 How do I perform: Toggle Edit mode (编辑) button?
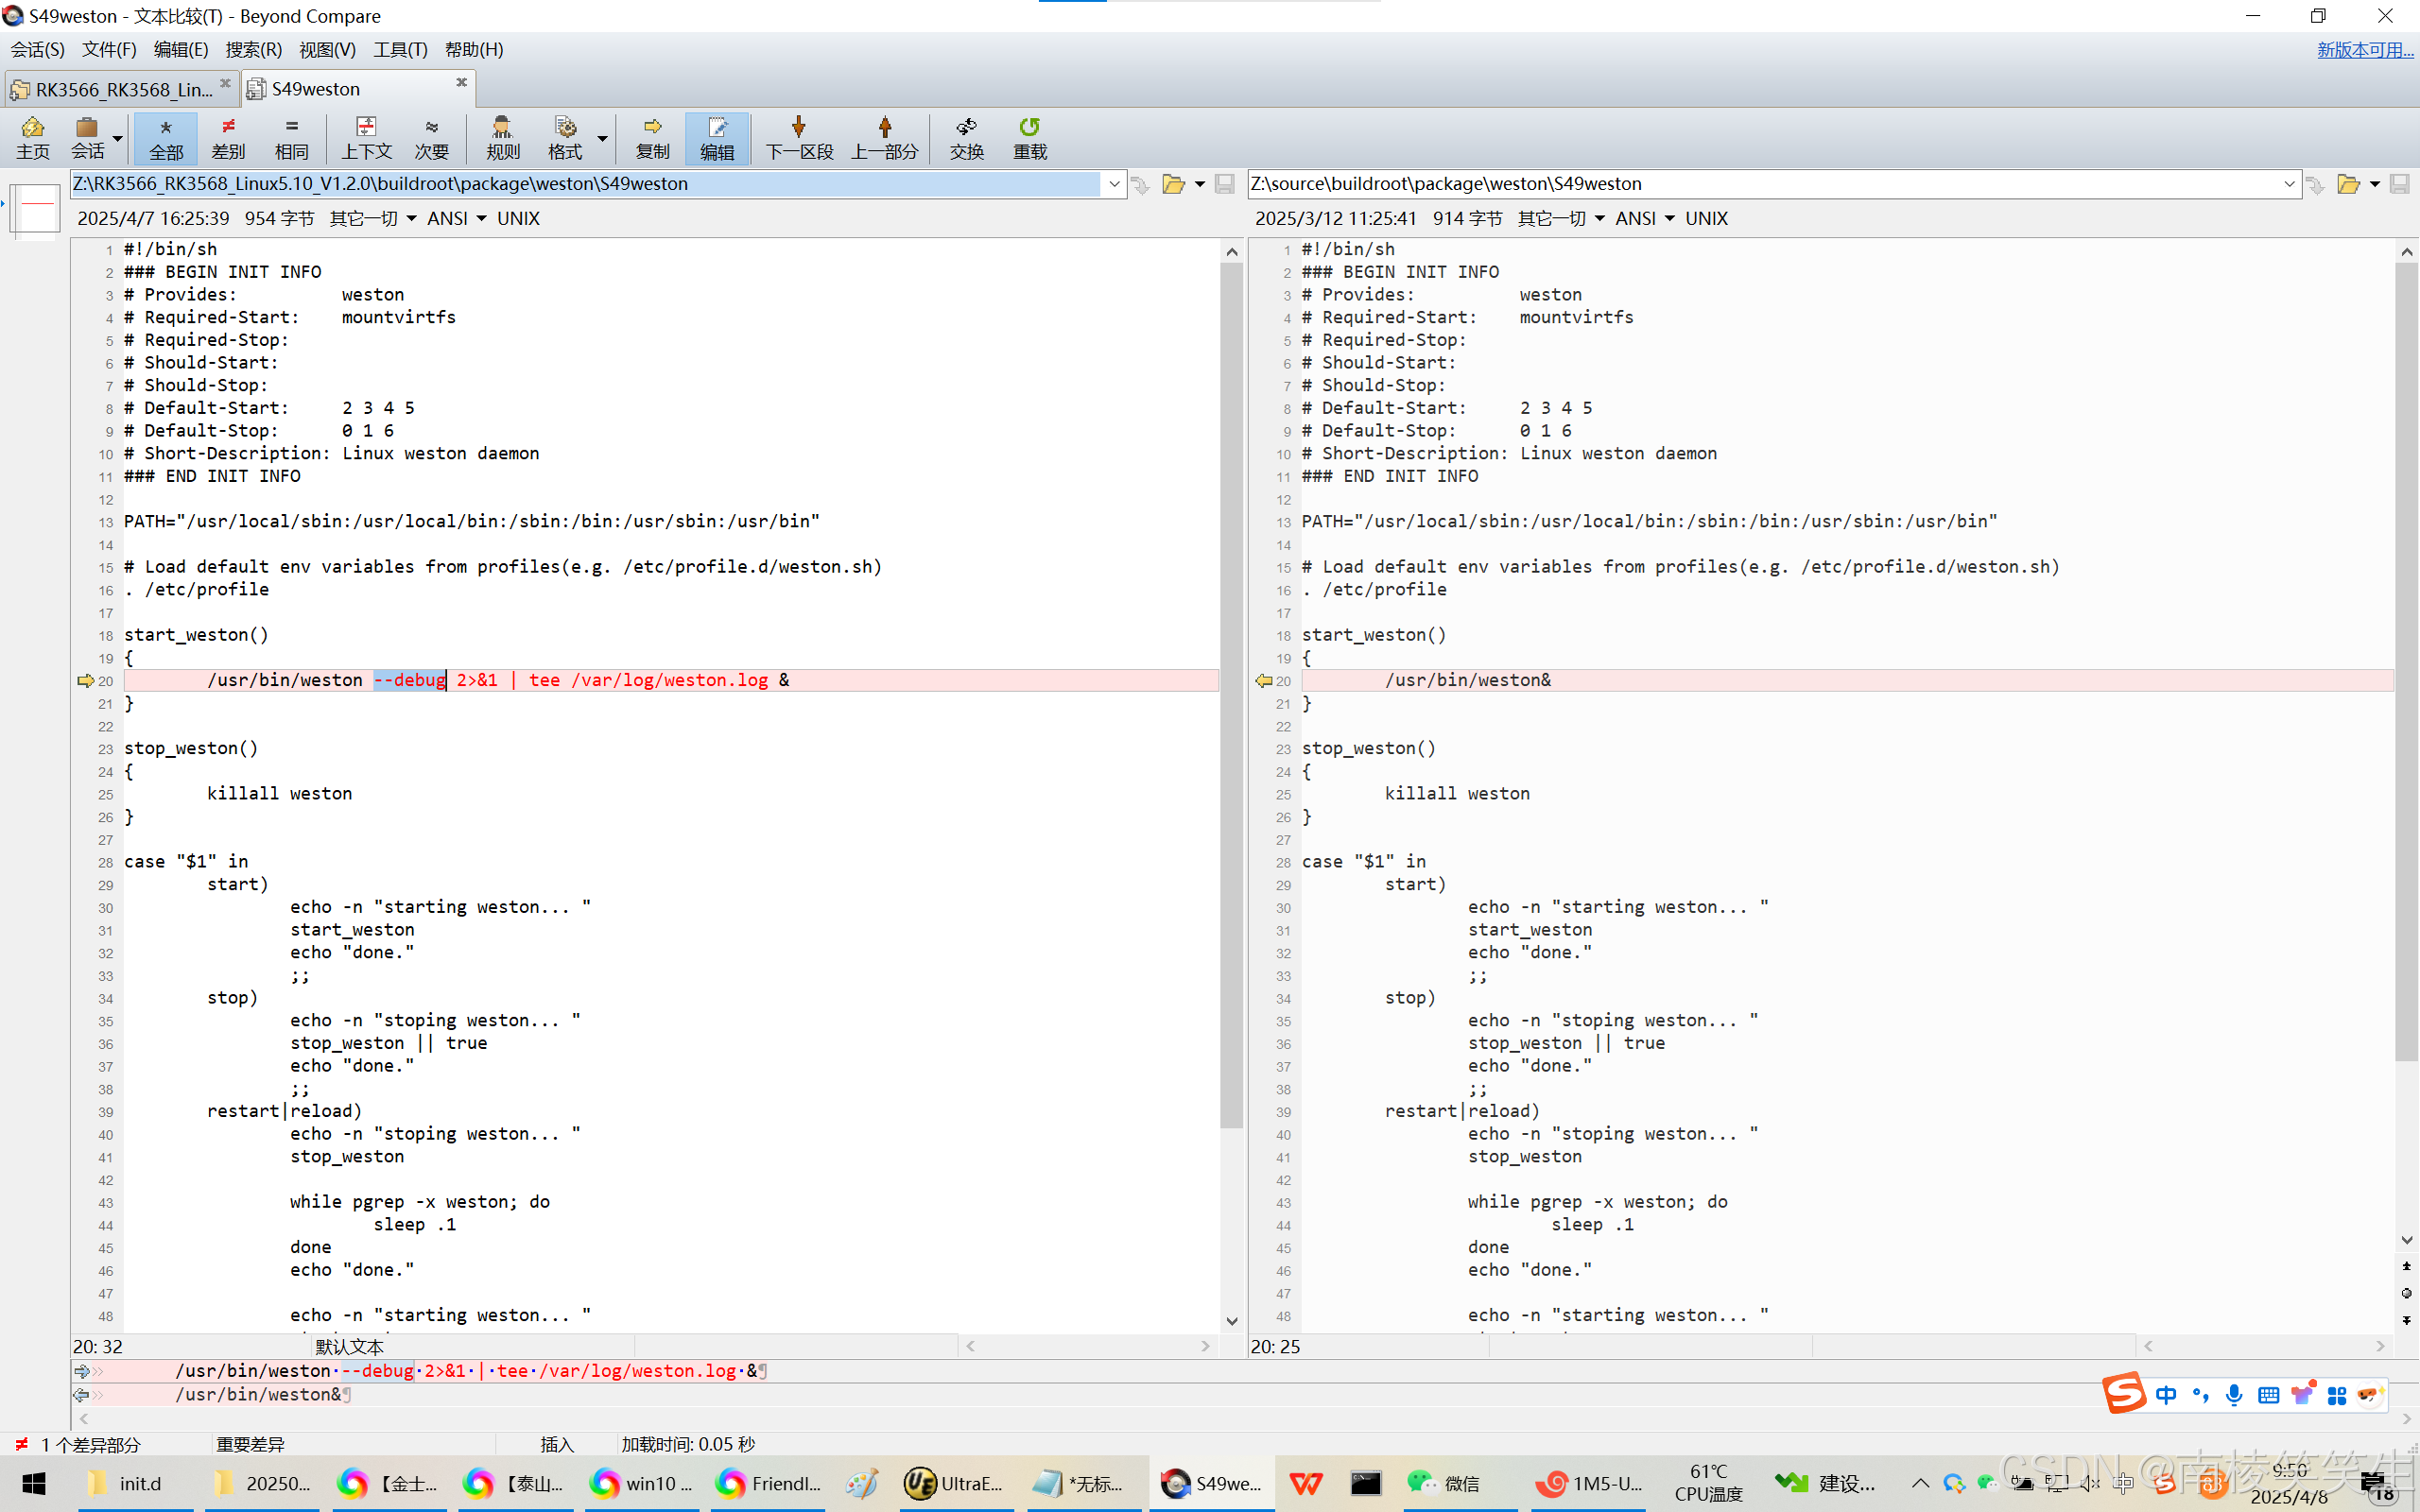(x=717, y=137)
